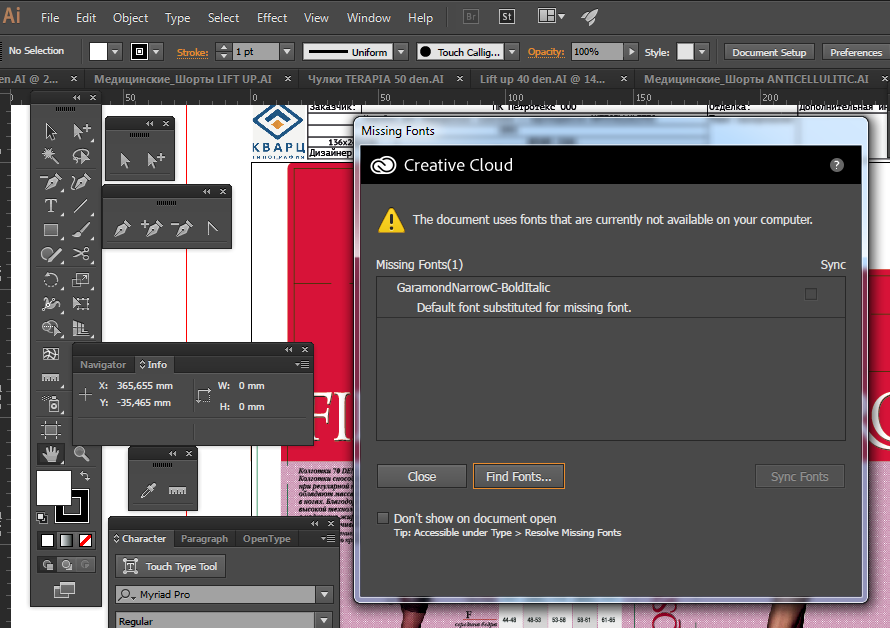Open Style dropdown arrow
This screenshot has height=628, width=890.
[703, 52]
